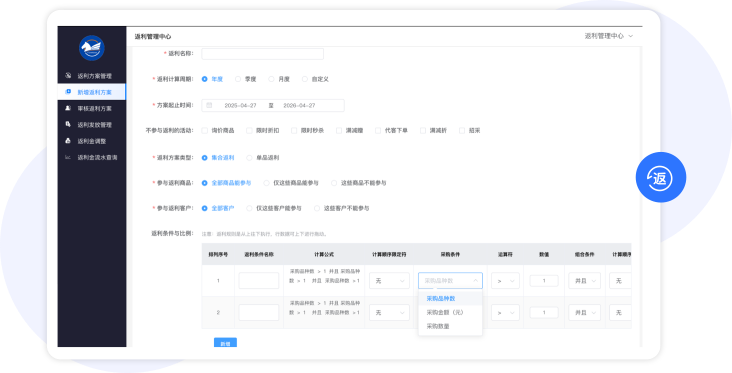The width and height of the screenshot is (732, 373).
Task: Open row 1 运算符 dropdown
Action: tap(505, 281)
